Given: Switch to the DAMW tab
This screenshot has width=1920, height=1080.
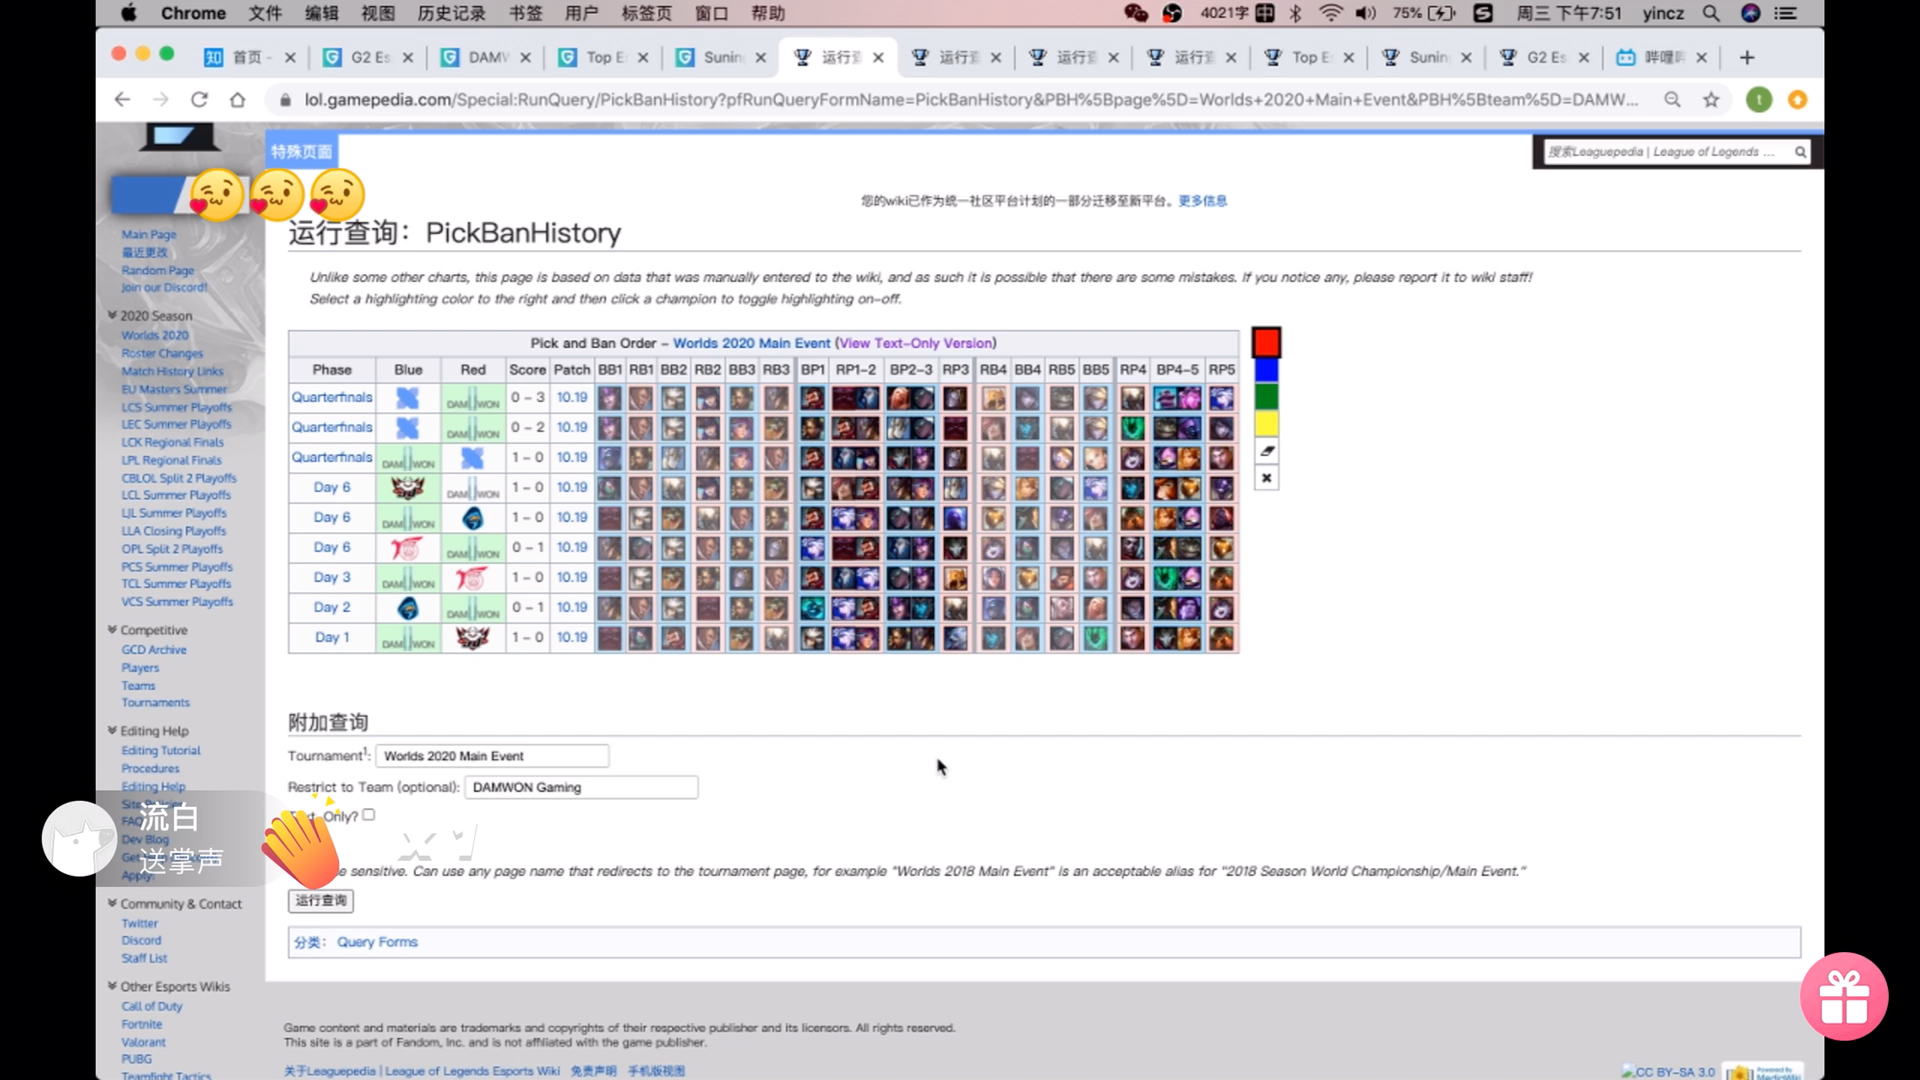Looking at the screenshot, I should [487, 57].
